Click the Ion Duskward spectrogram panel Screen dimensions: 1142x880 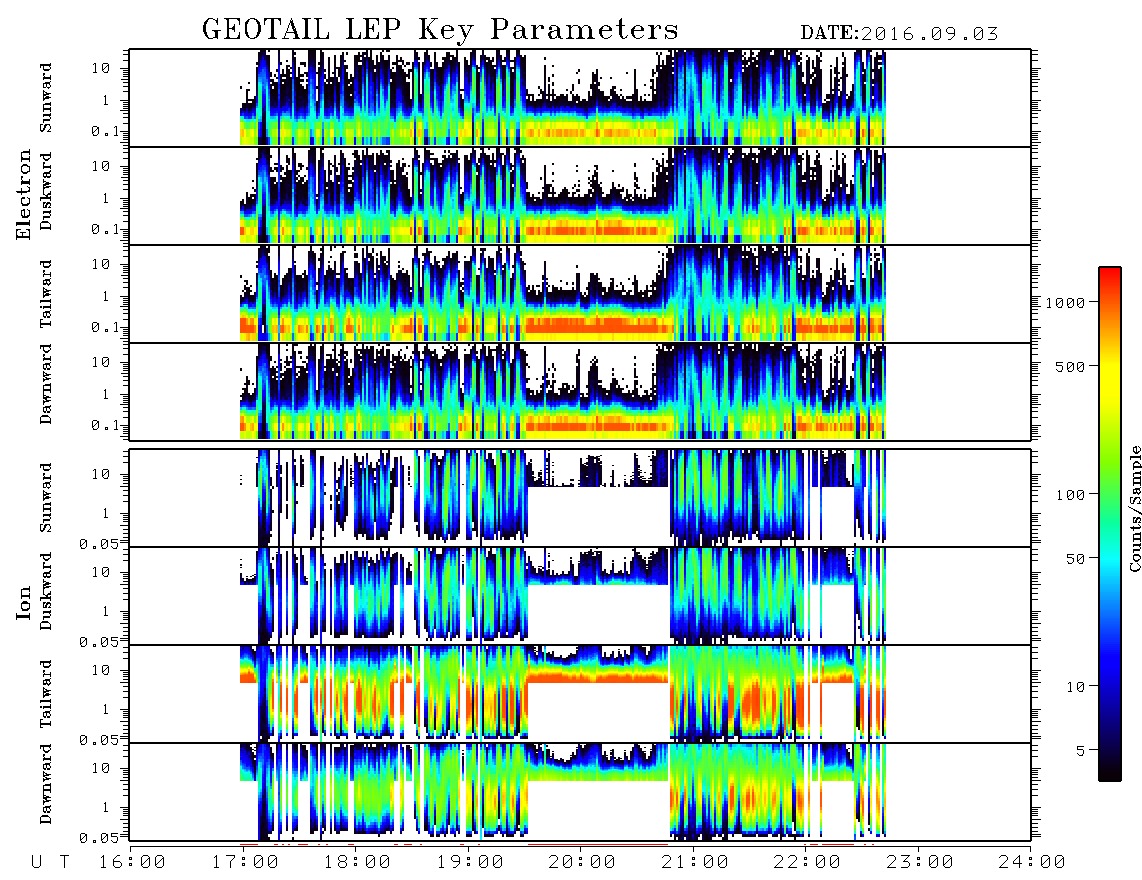point(580,595)
